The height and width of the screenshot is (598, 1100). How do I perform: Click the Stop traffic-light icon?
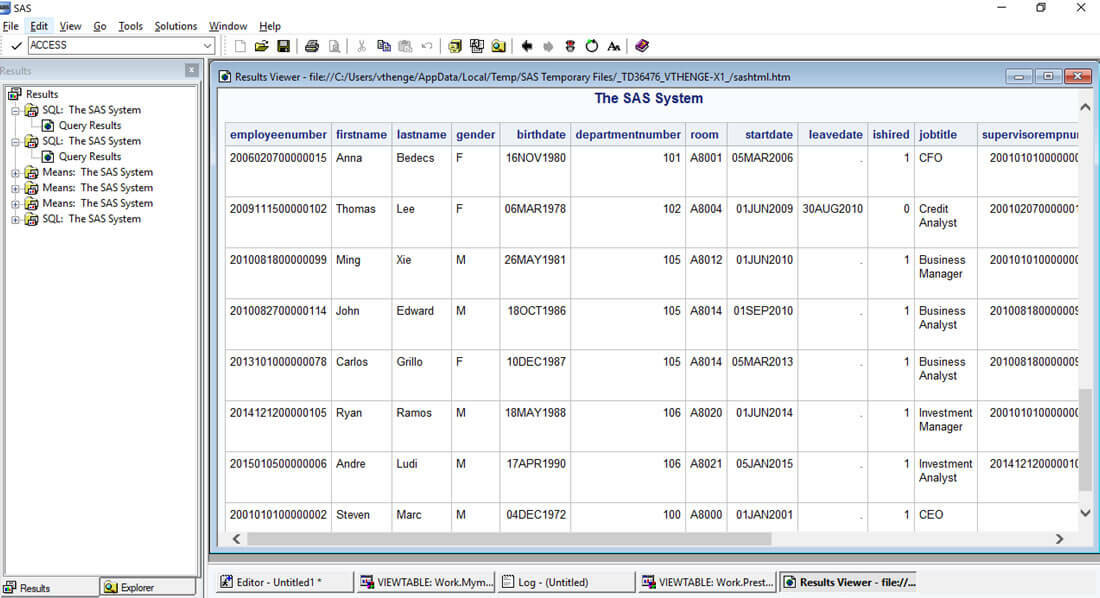(x=570, y=46)
